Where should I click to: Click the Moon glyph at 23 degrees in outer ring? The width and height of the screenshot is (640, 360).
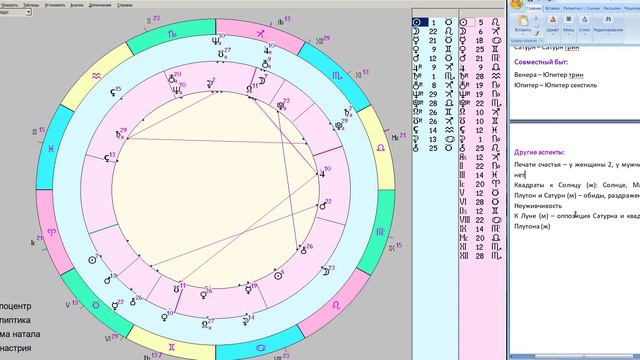[x=326, y=271]
